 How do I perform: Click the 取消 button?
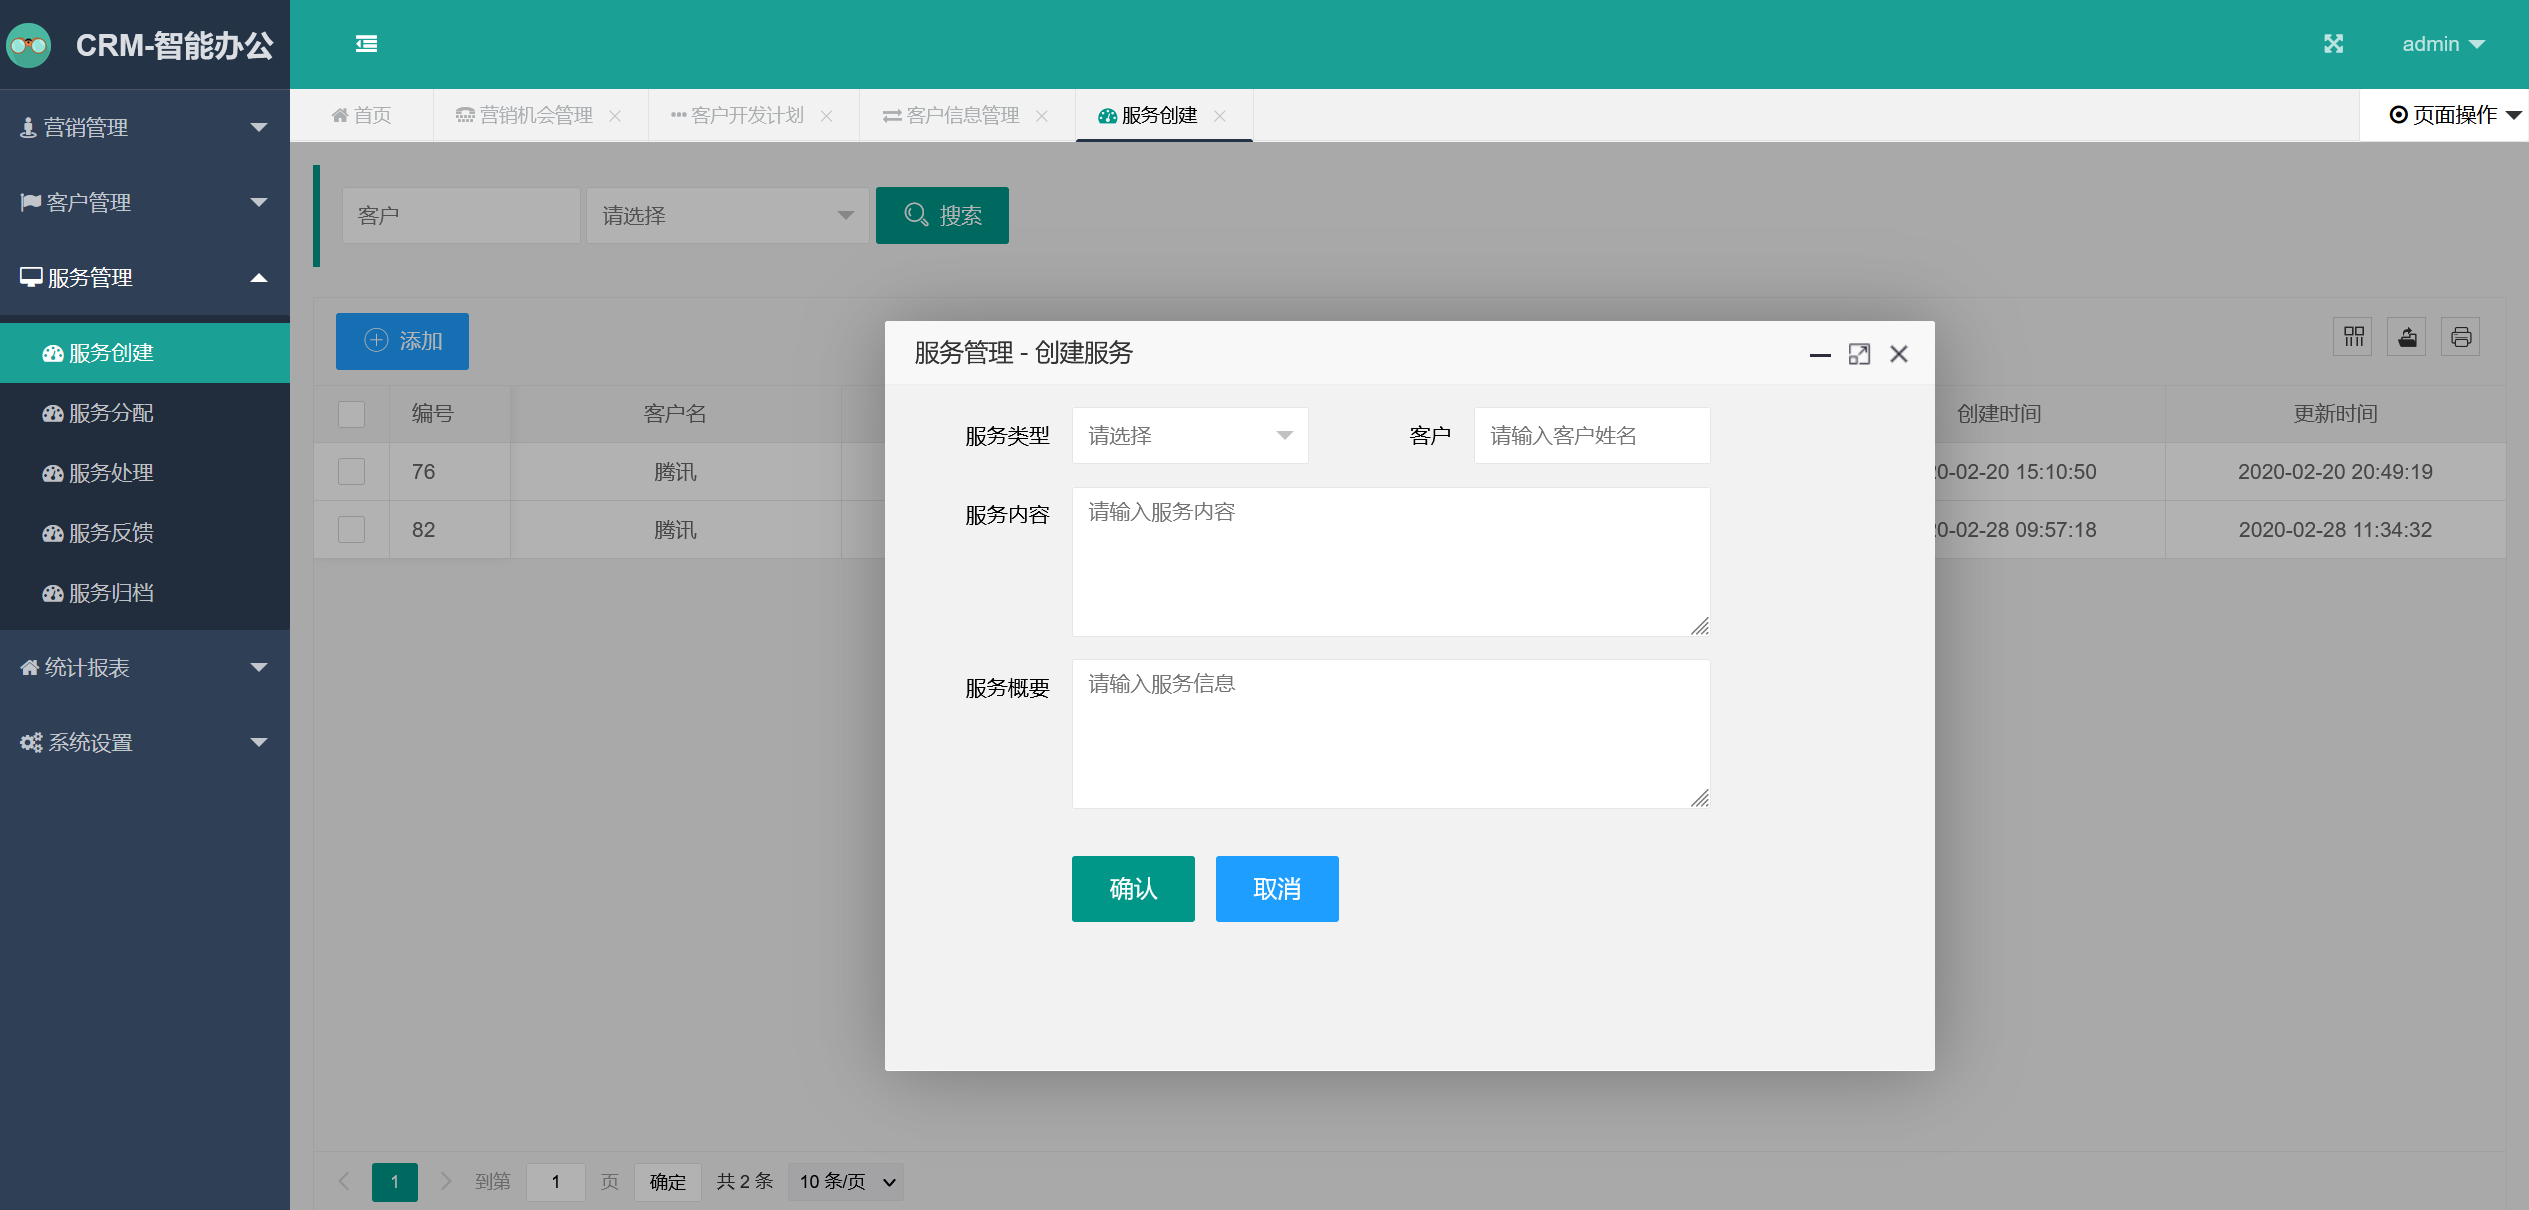(x=1277, y=889)
